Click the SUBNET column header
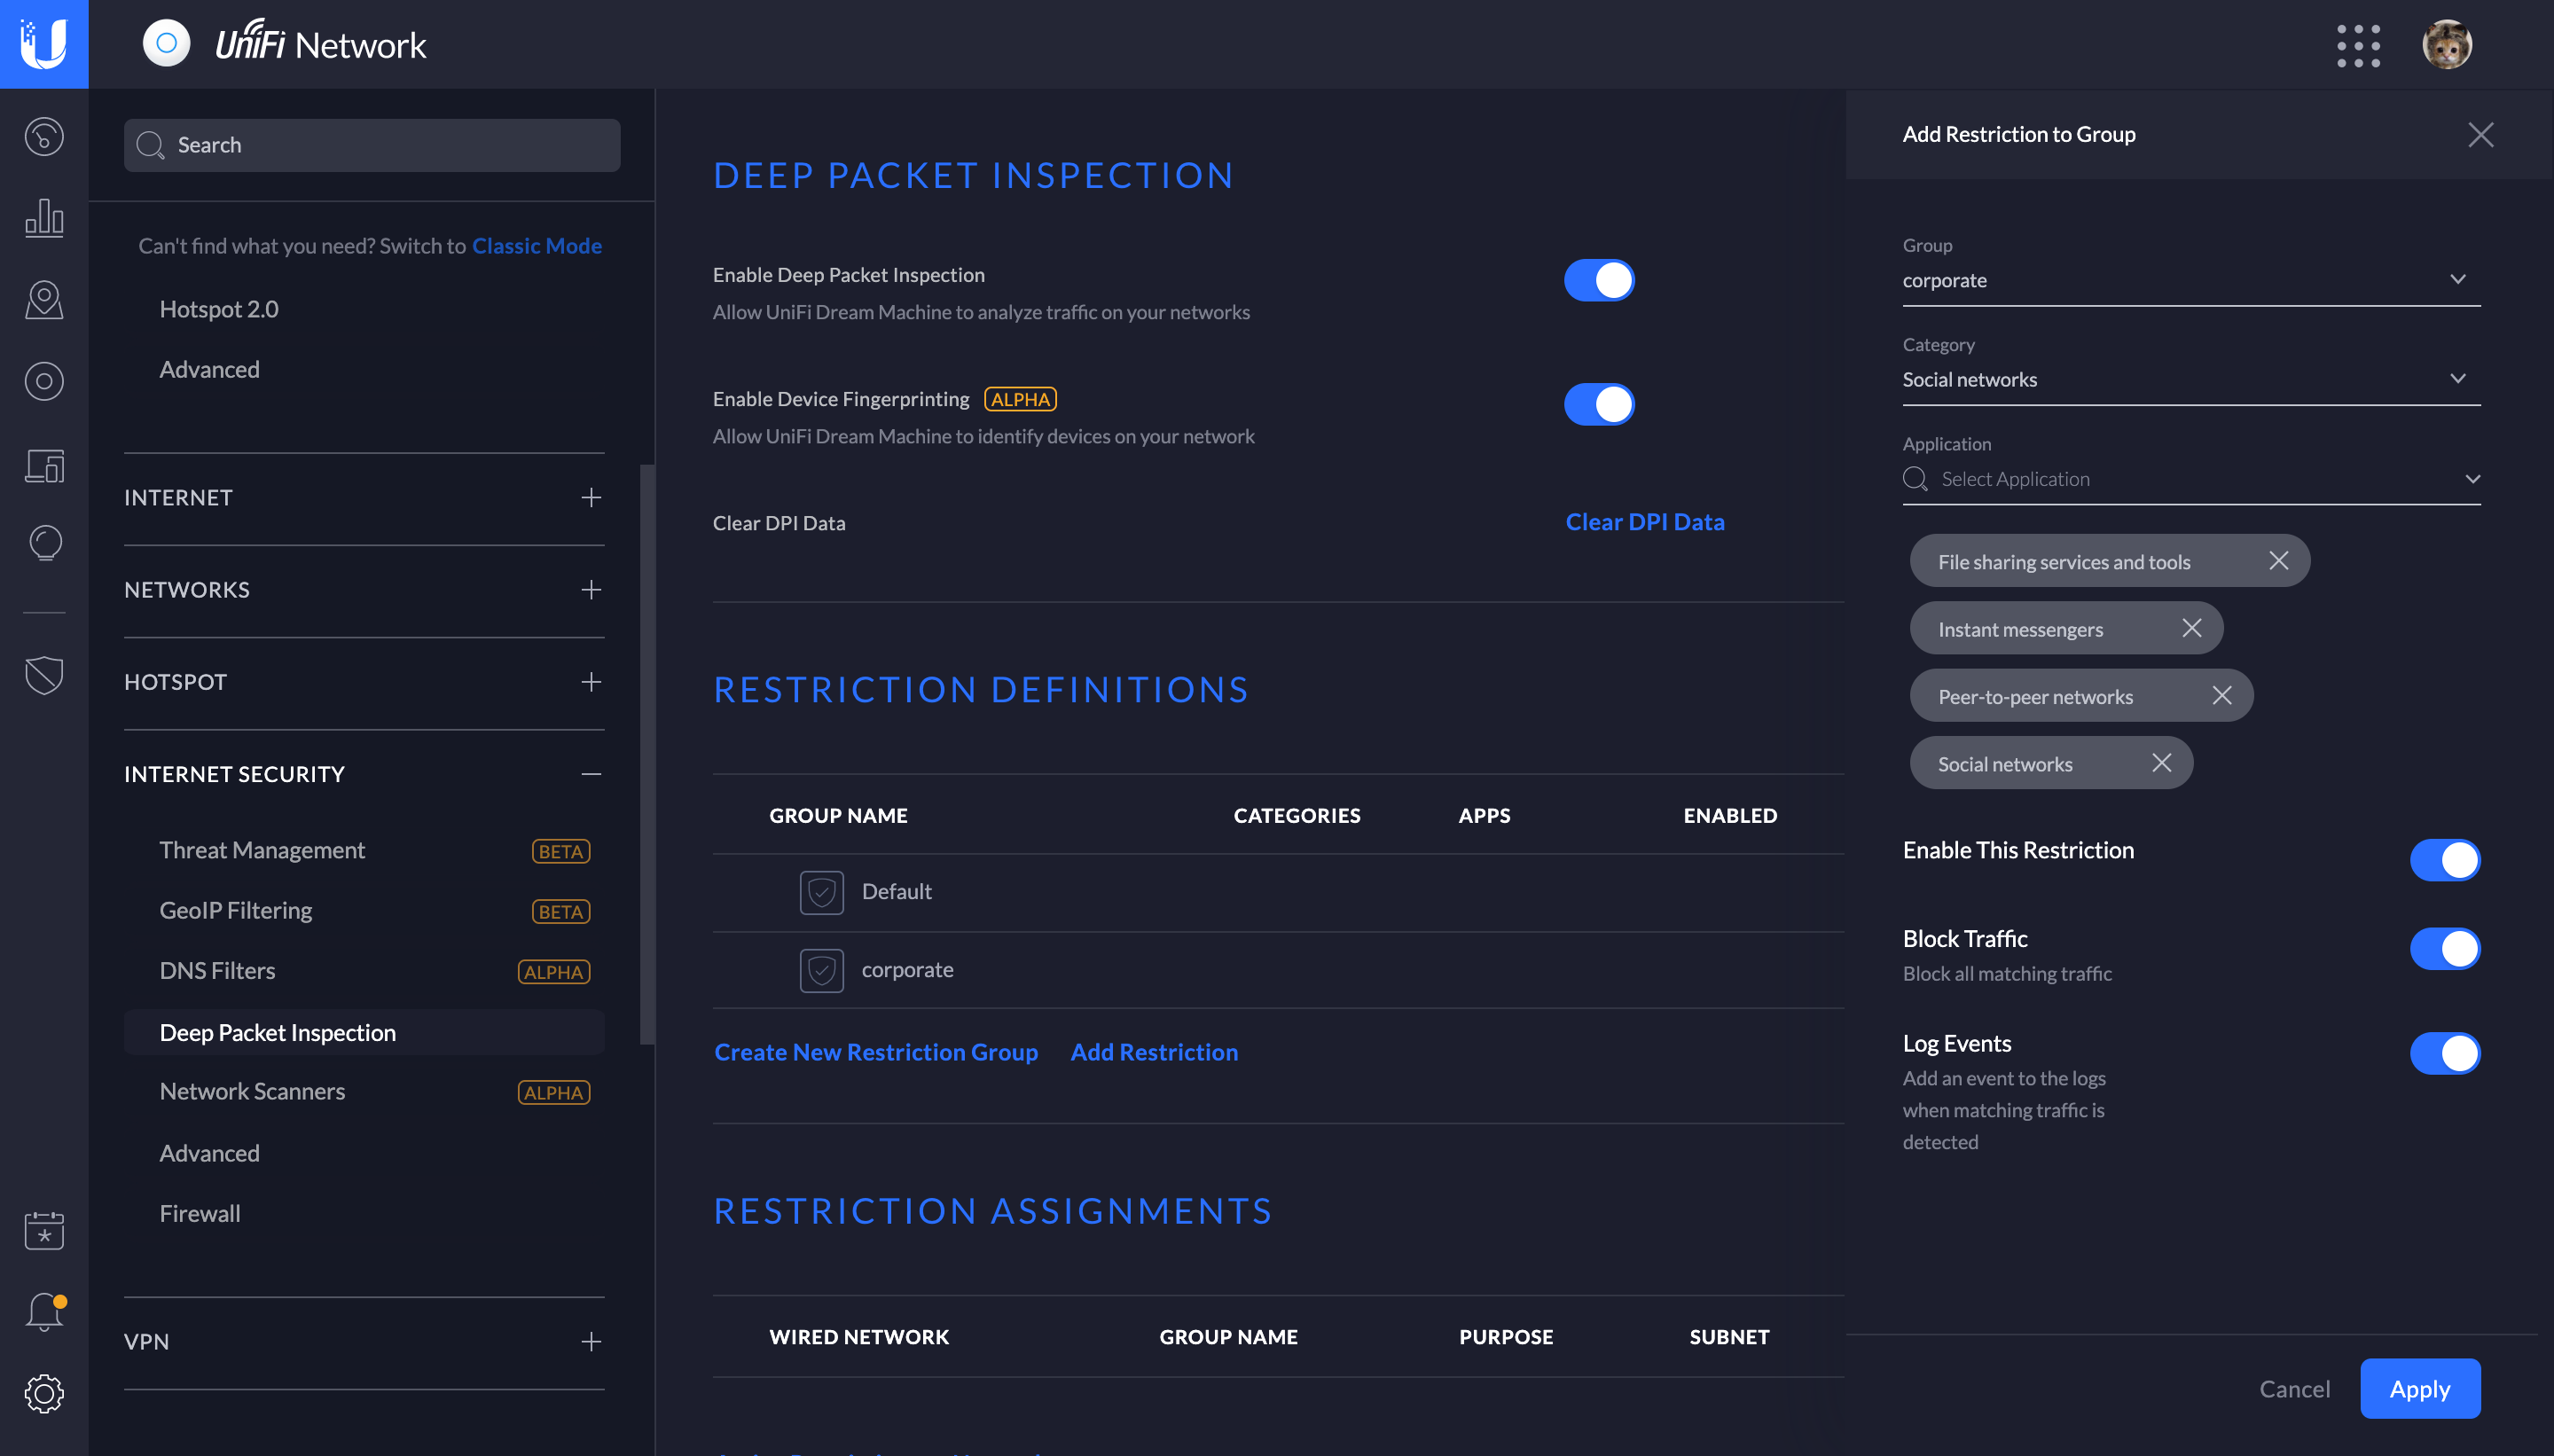This screenshot has width=2554, height=1456. coord(1729,1337)
